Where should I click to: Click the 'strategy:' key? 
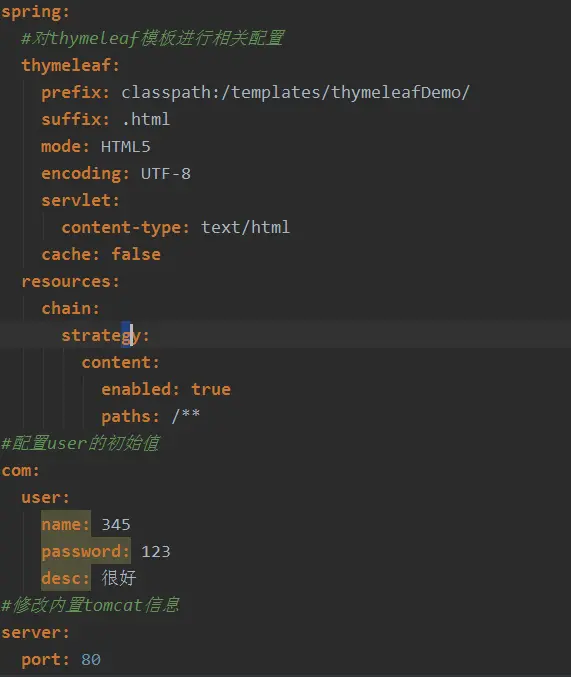[x=105, y=336]
